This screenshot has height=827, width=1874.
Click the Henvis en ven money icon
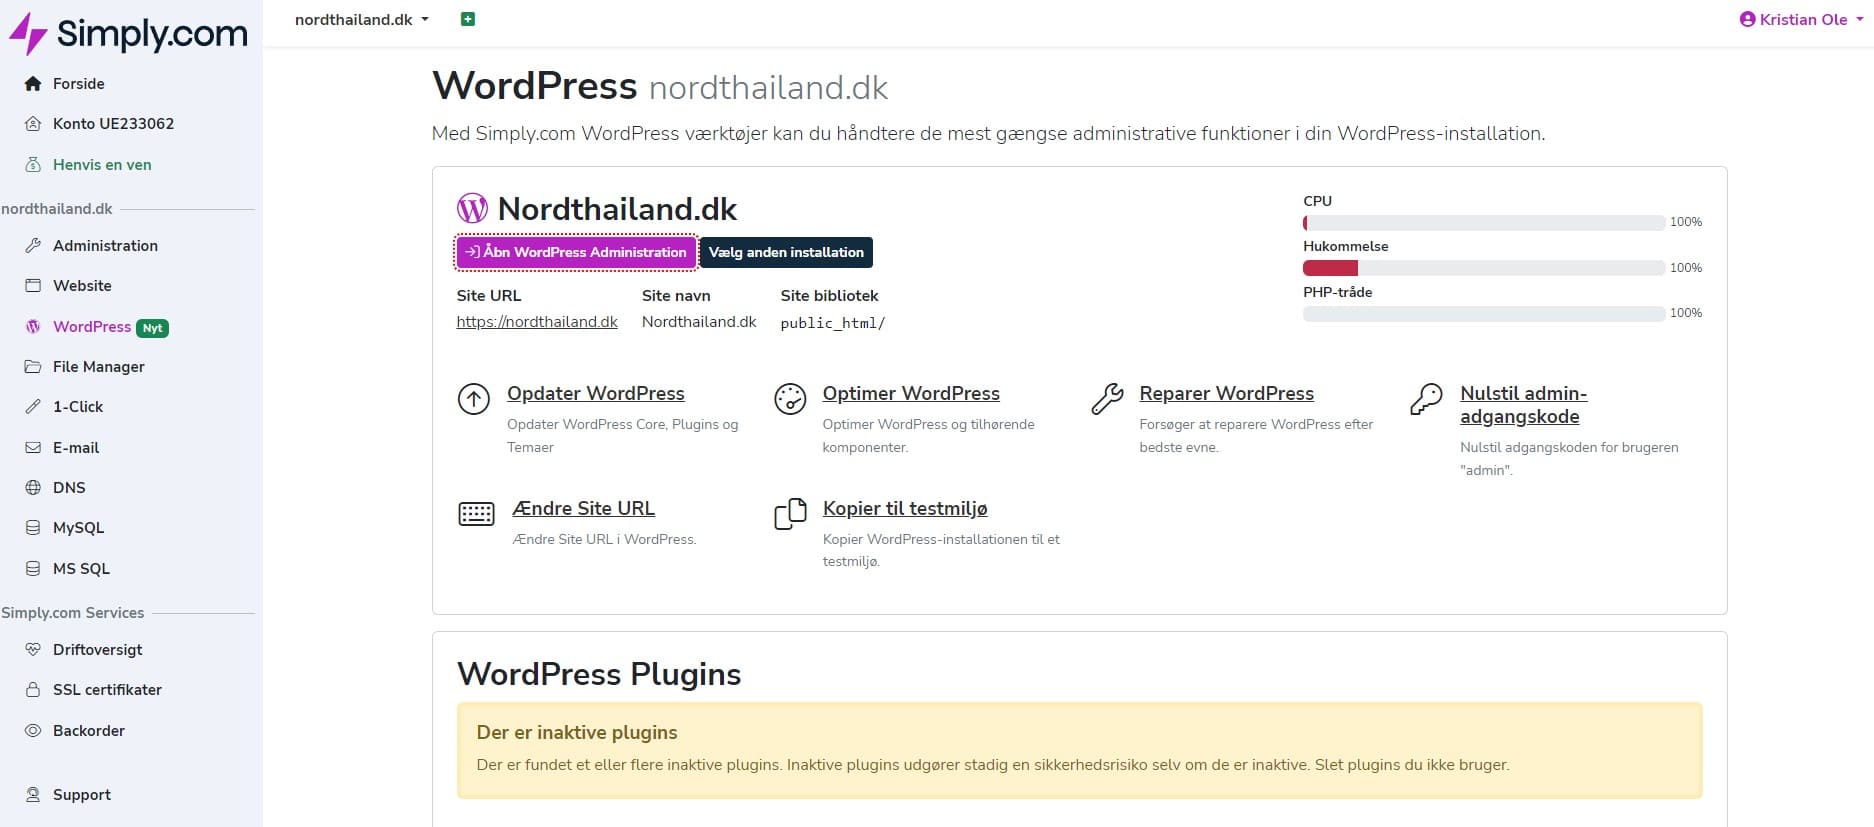pos(33,165)
